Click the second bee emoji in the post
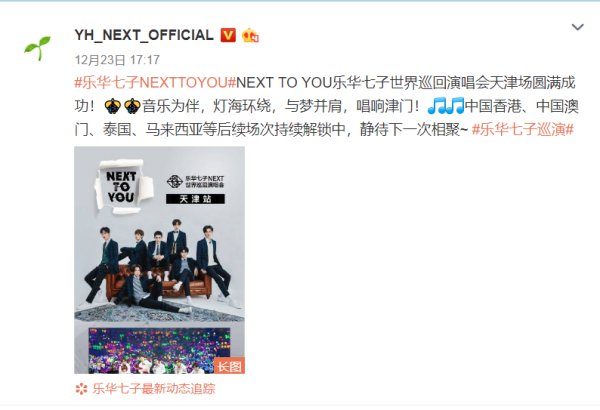 coord(133,106)
